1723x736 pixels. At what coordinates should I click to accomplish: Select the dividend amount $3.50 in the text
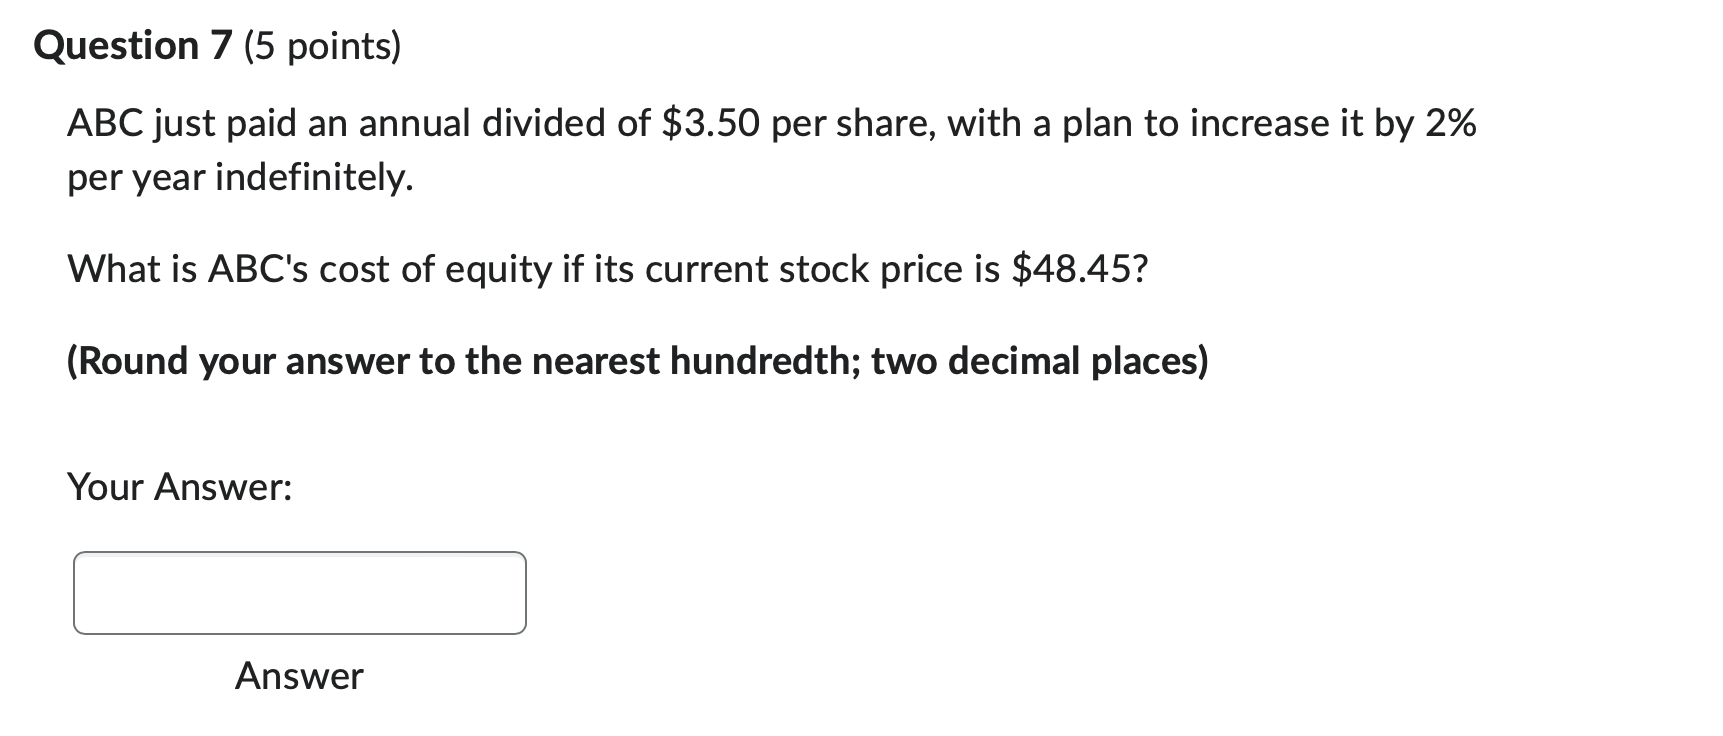coord(712,123)
